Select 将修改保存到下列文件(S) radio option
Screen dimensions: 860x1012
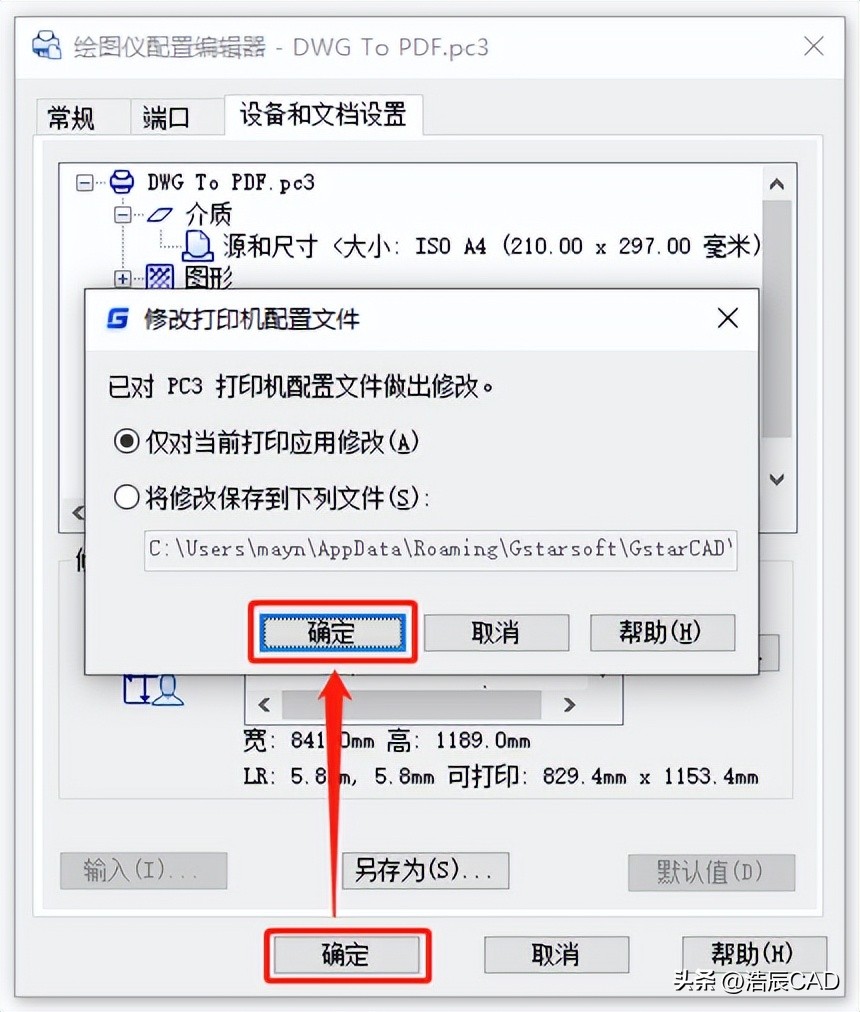tap(127, 498)
